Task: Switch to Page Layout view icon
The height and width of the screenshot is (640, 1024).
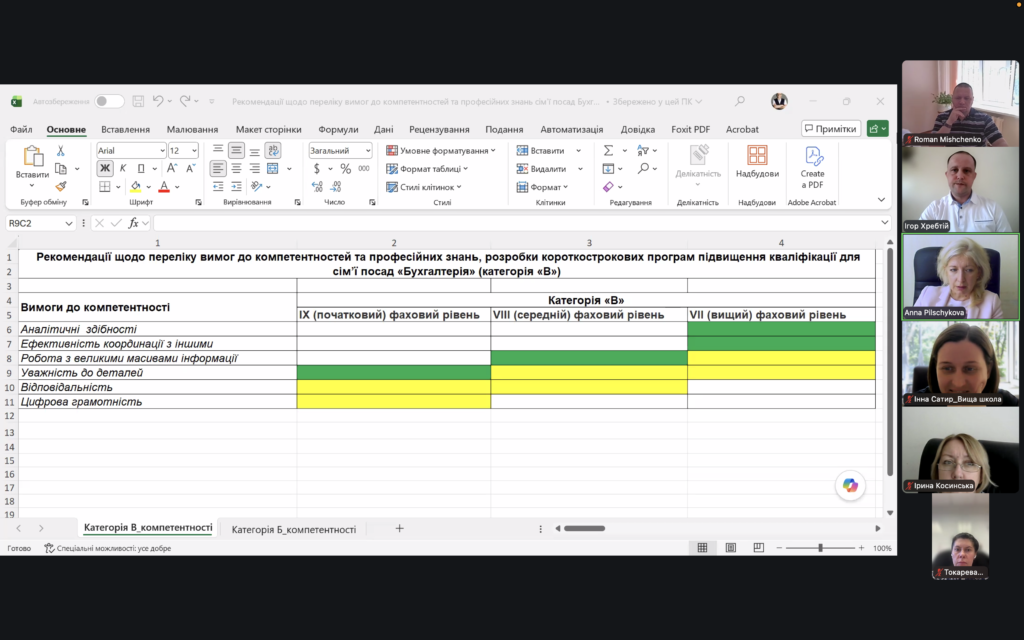Action: point(731,548)
